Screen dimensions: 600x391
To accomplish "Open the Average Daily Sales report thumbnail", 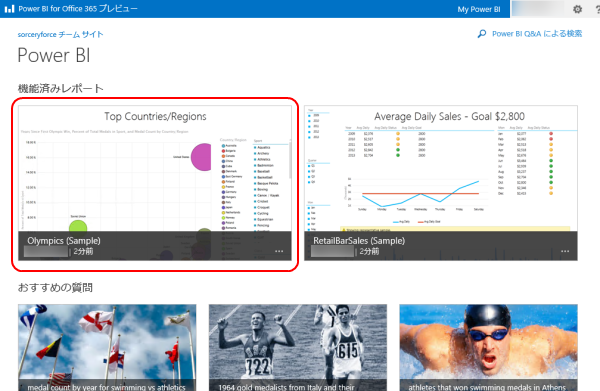I will coord(441,183).
